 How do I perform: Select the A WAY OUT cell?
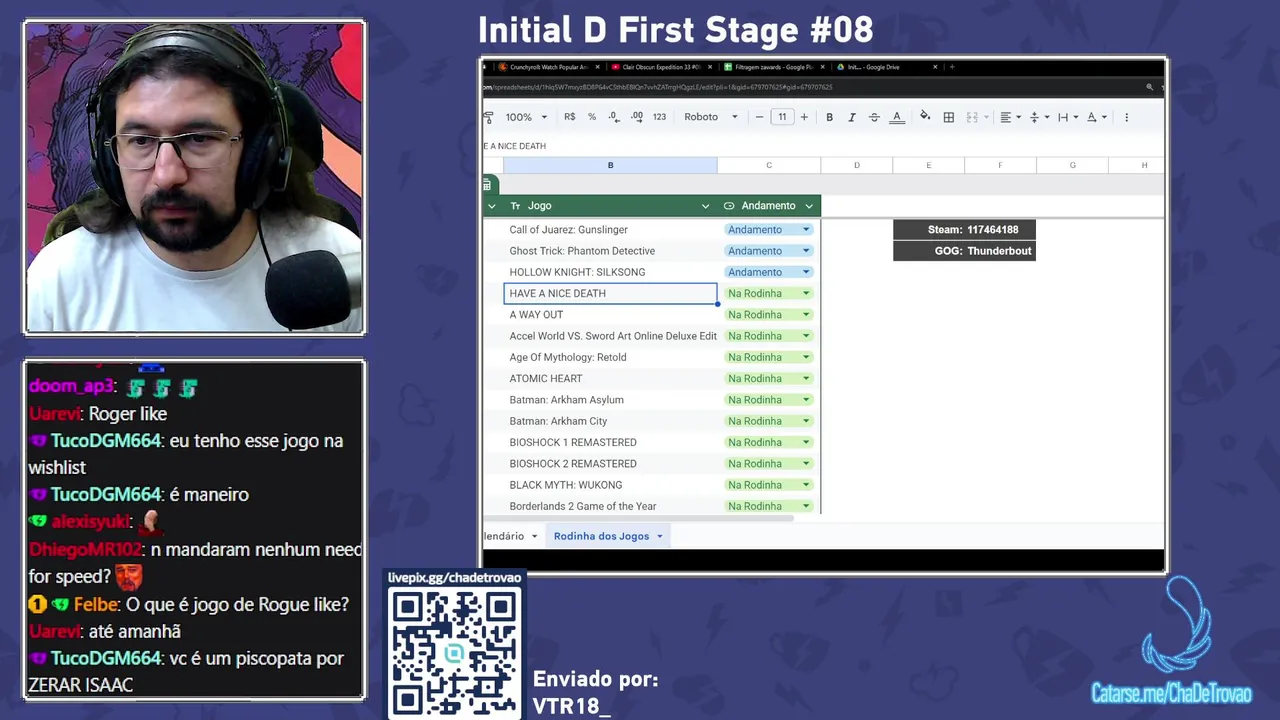[x=610, y=315]
